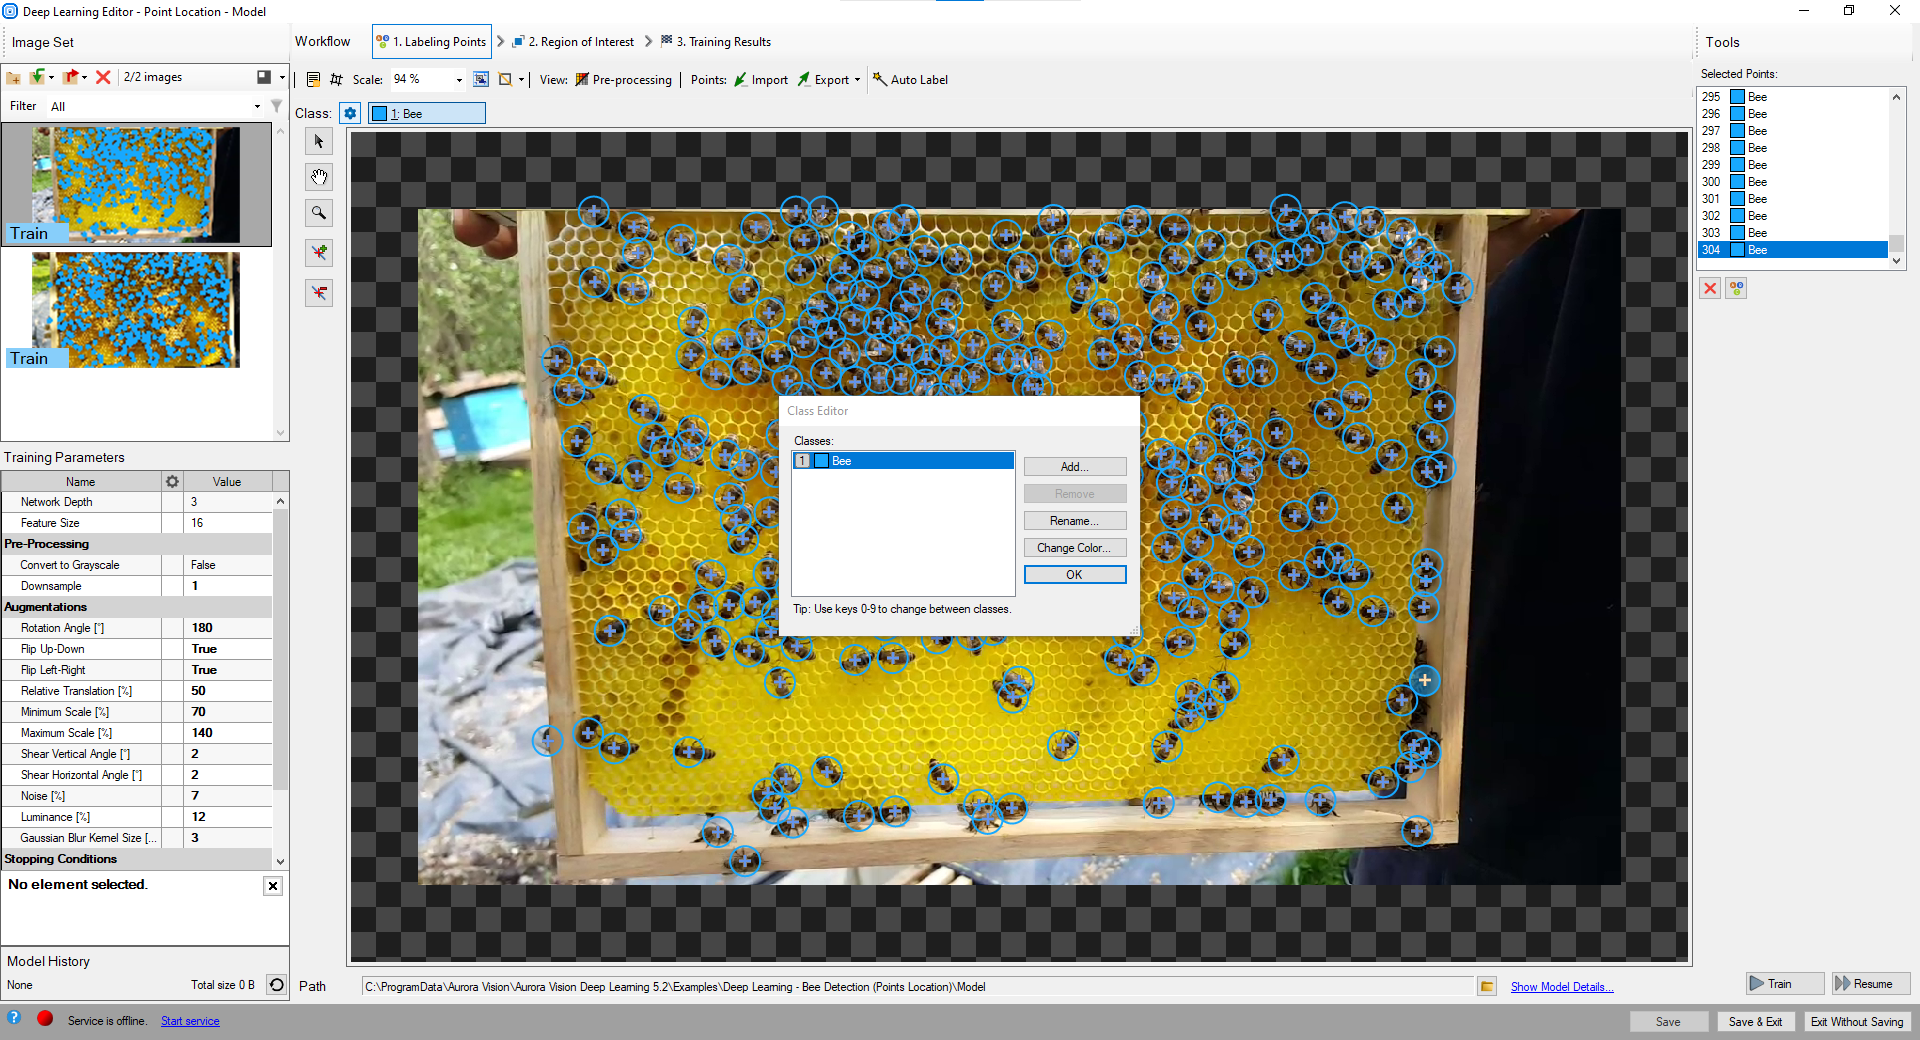
Task: Toggle the Pre-processing view
Action: 623,80
